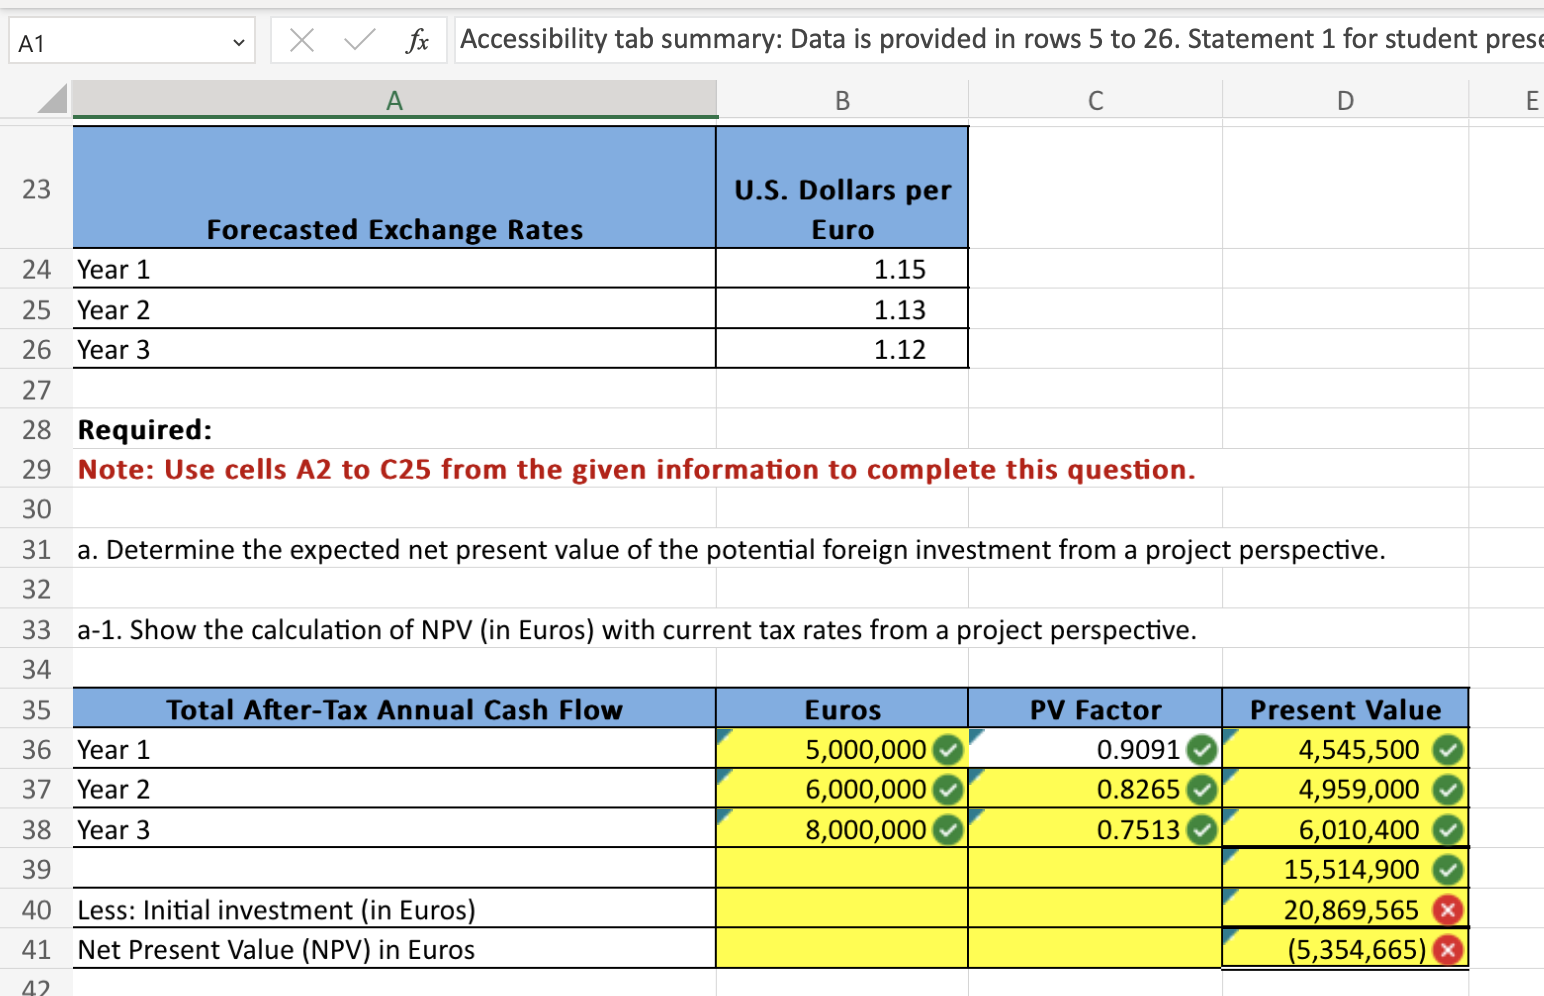Click inside the Name Box showing A1
The width and height of the screenshot is (1544, 996).
[x=100, y=40]
